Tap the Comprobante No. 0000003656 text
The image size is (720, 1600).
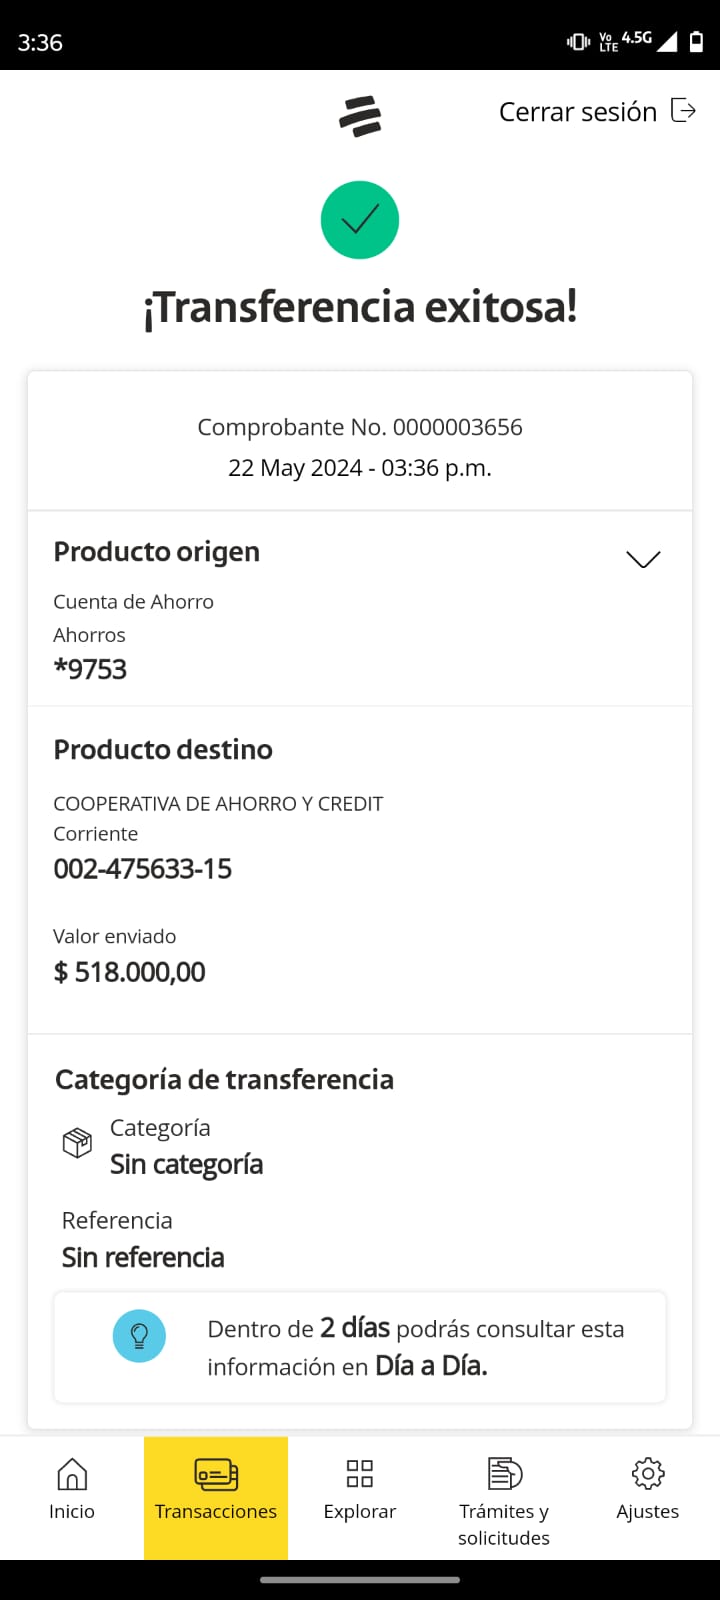click(x=360, y=427)
